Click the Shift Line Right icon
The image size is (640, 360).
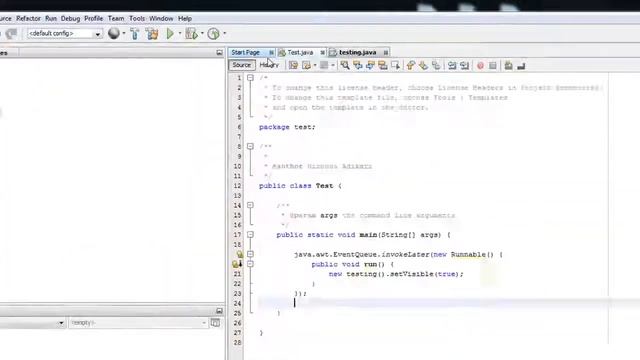[464, 65]
